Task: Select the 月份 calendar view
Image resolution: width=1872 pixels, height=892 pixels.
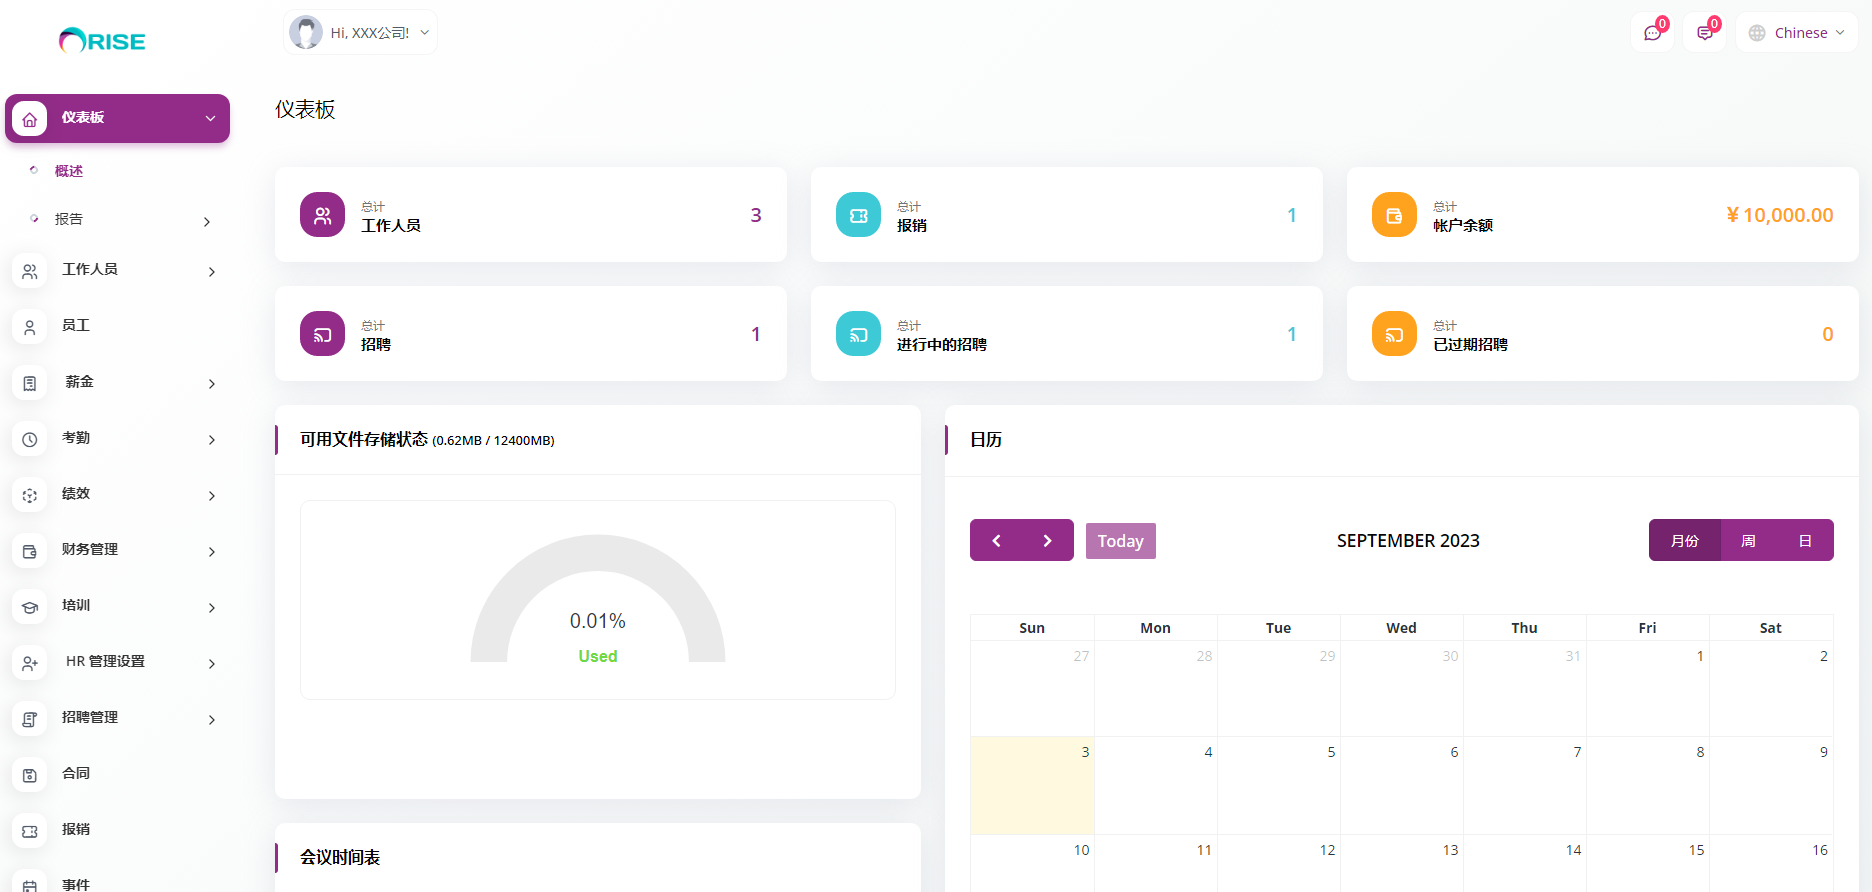Action: pos(1685,541)
